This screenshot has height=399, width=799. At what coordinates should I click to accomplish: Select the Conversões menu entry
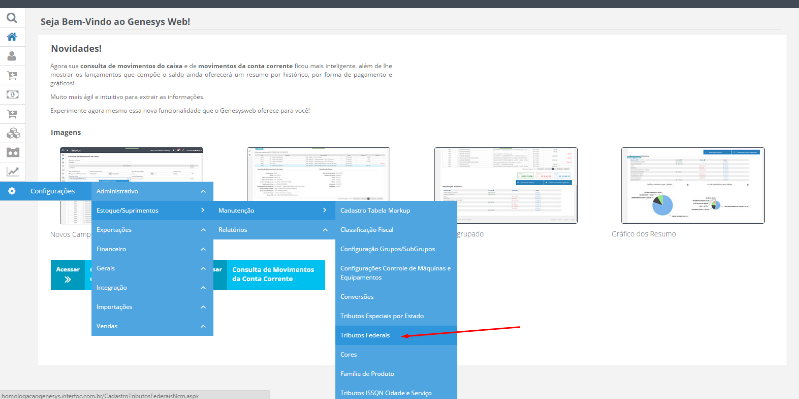pyautogui.click(x=396, y=297)
